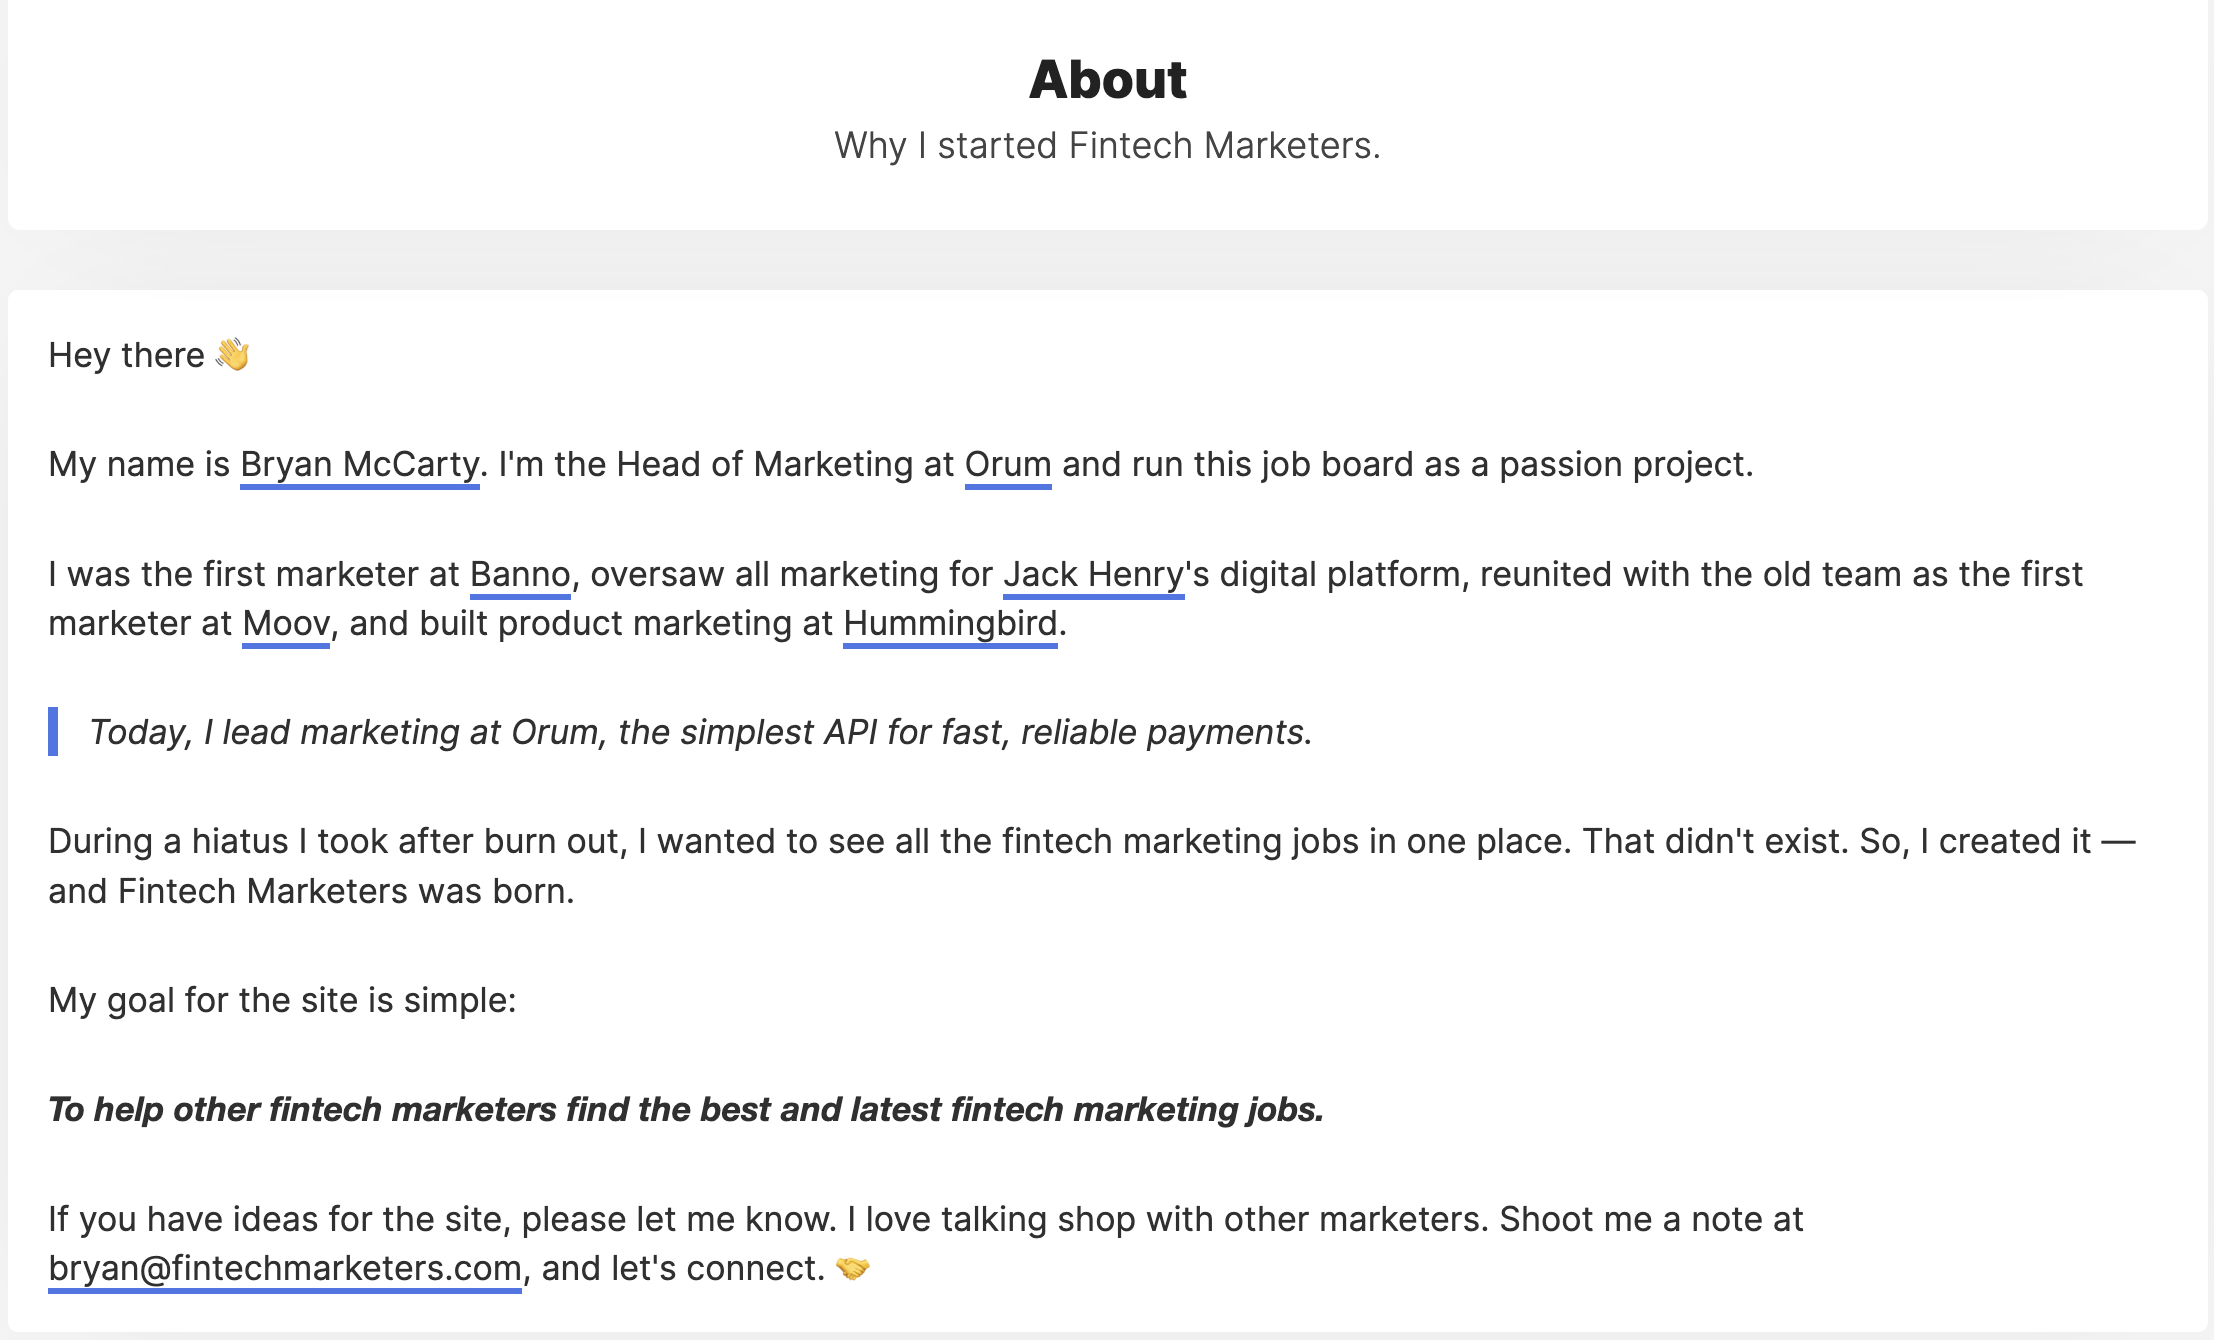Visit the Banno link
Image resolution: width=2214 pixels, height=1340 pixels.
pos(520,575)
